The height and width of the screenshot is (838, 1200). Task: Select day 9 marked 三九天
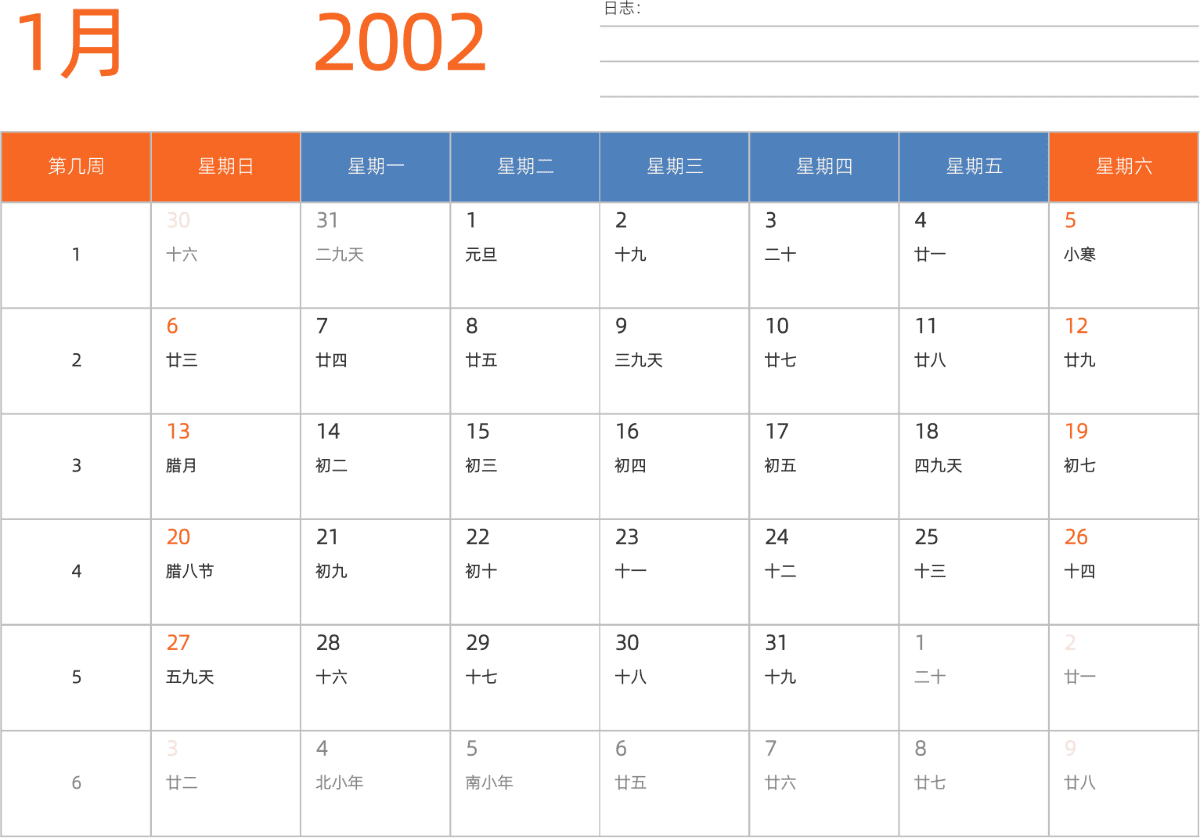[675, 361]
